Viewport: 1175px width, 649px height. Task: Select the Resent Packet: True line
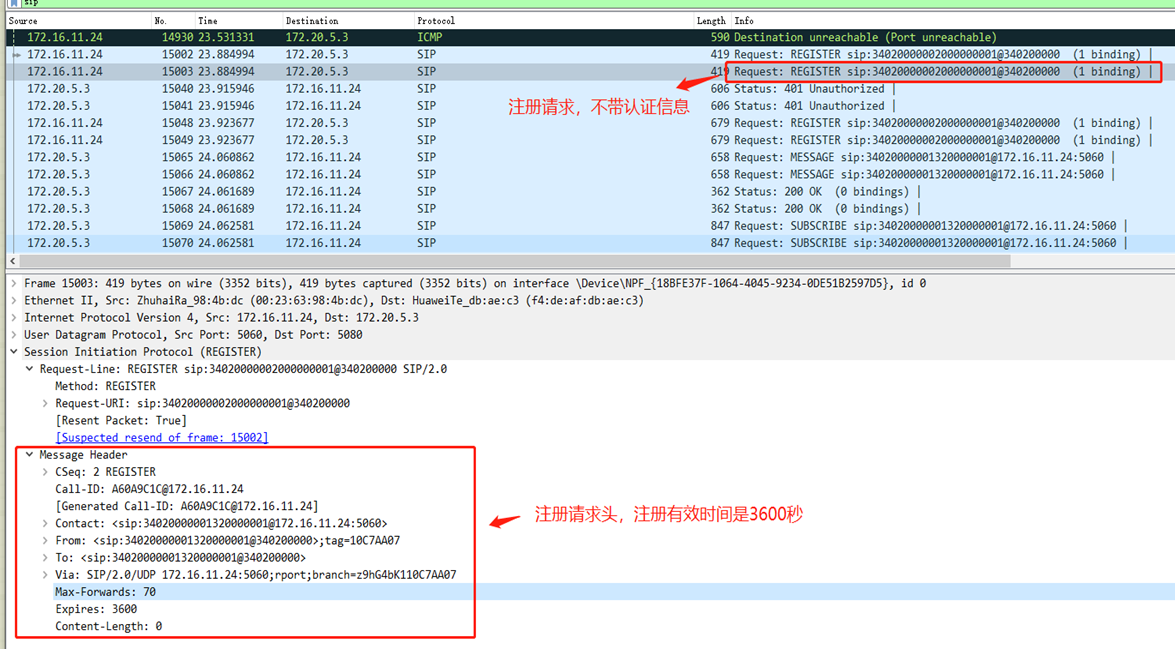[x=121, y=420]
